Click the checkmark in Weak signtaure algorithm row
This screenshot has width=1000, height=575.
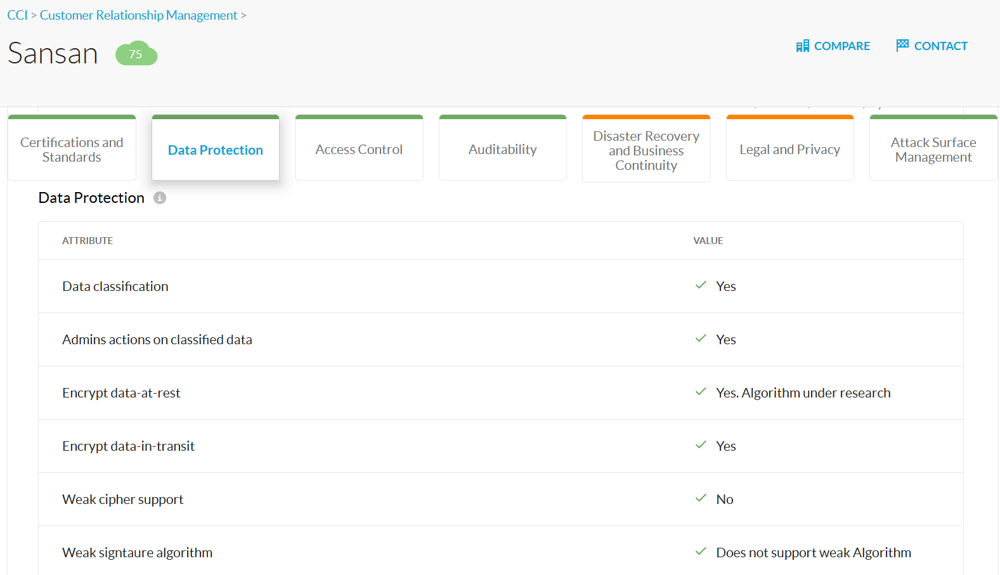point(701,551)
